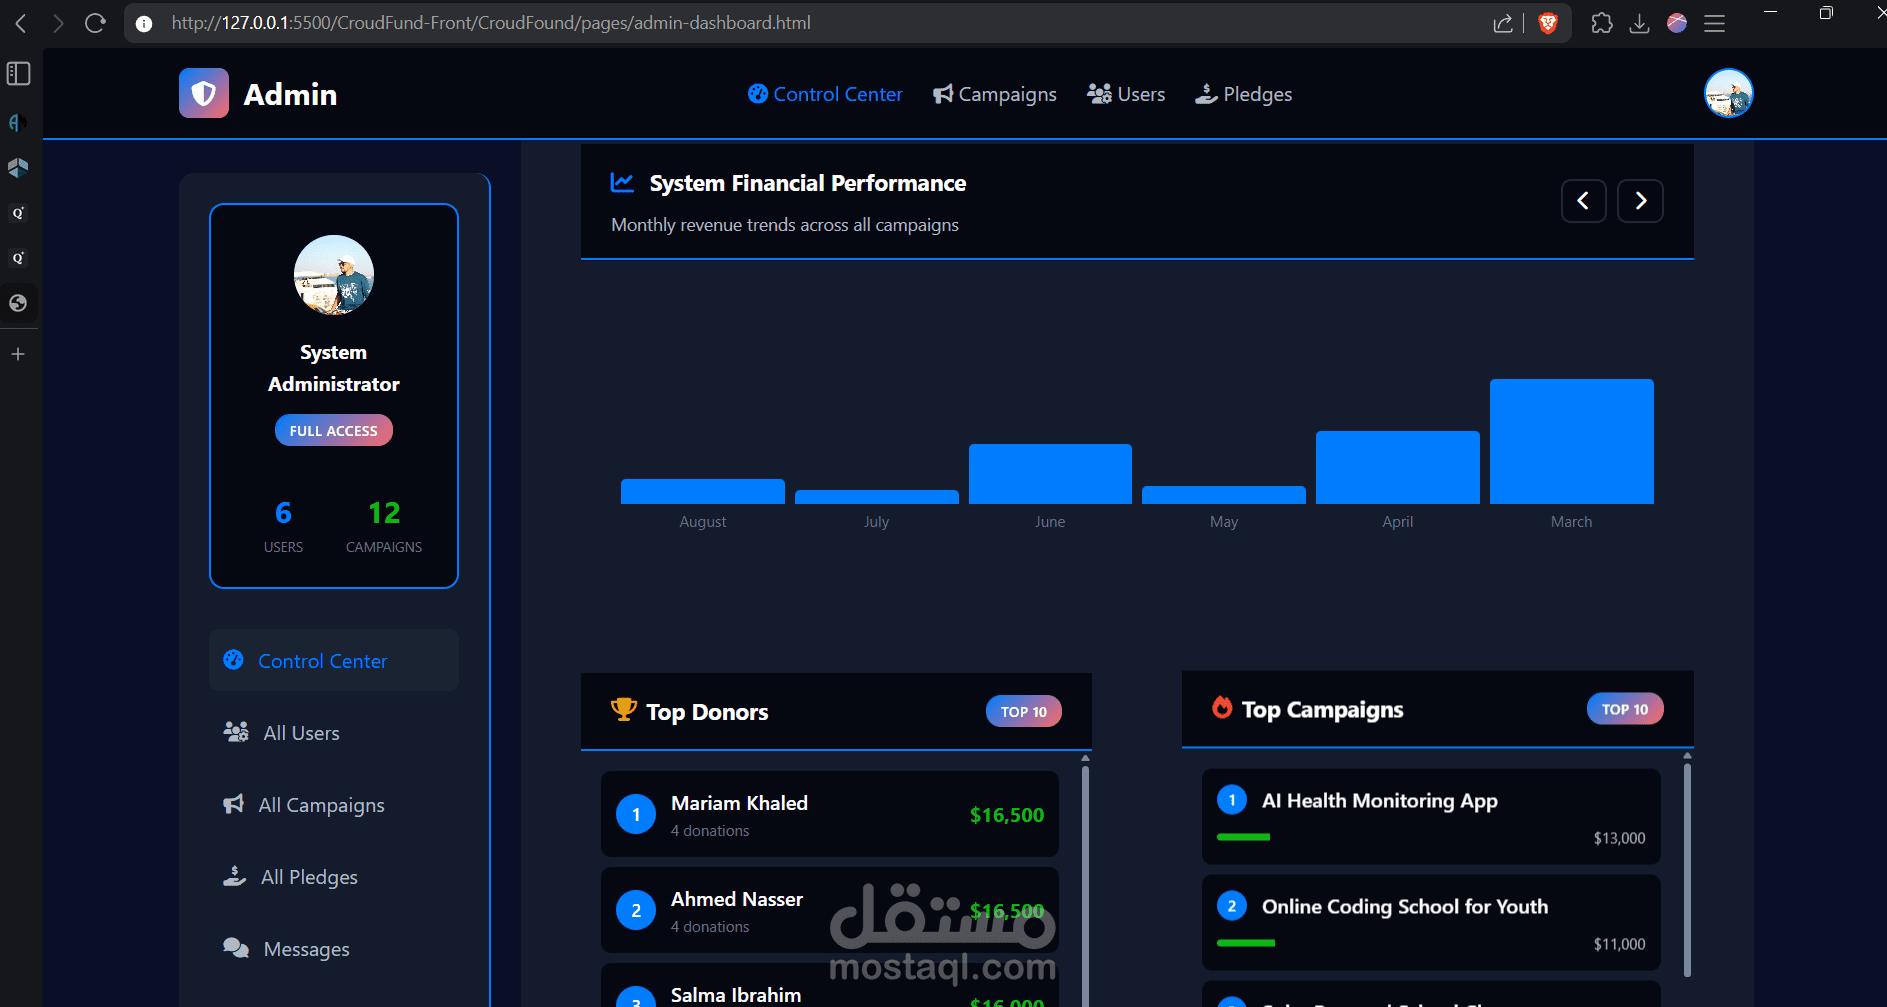Click the 12 CAMPAIGNS stat
1887x1007 pixels.
pos(384,526)
